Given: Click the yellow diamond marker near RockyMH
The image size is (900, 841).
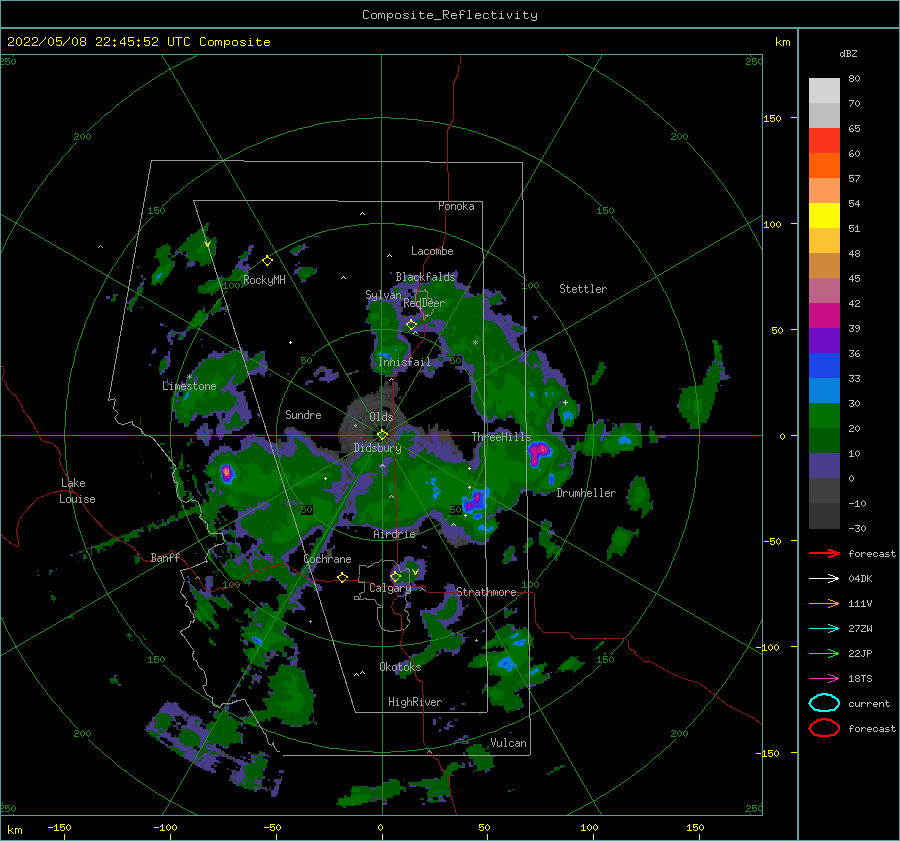Looking at the screenshot, I should [267, 261].
